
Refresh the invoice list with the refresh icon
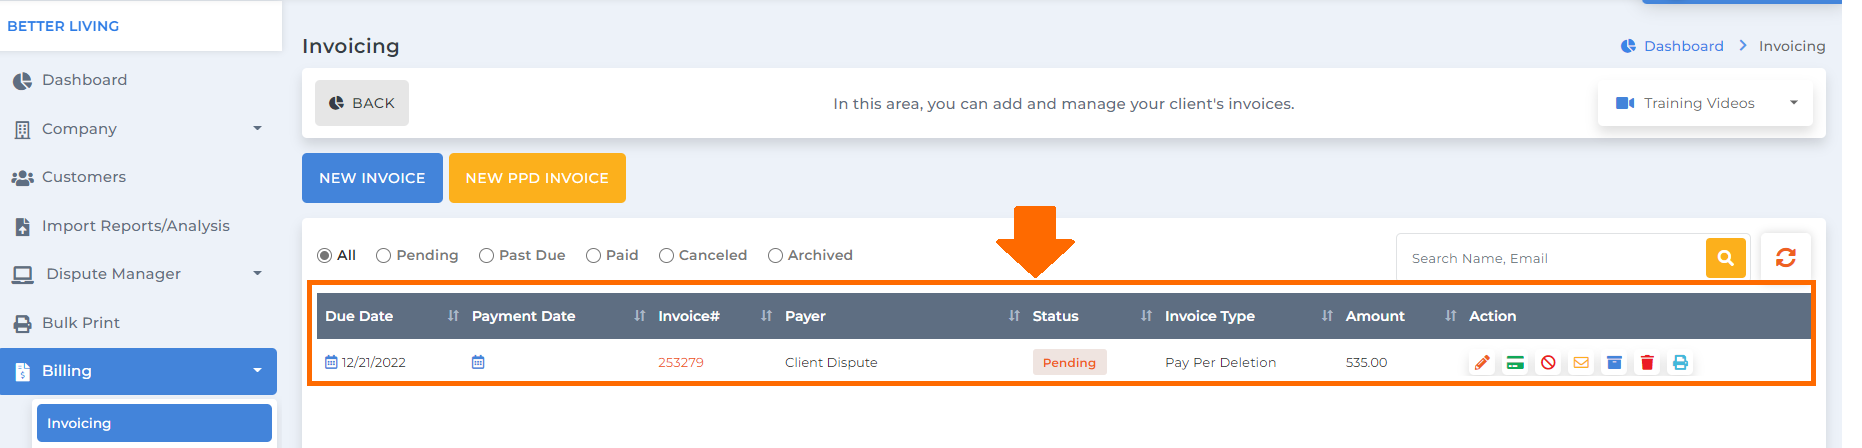pos(1785,258)
